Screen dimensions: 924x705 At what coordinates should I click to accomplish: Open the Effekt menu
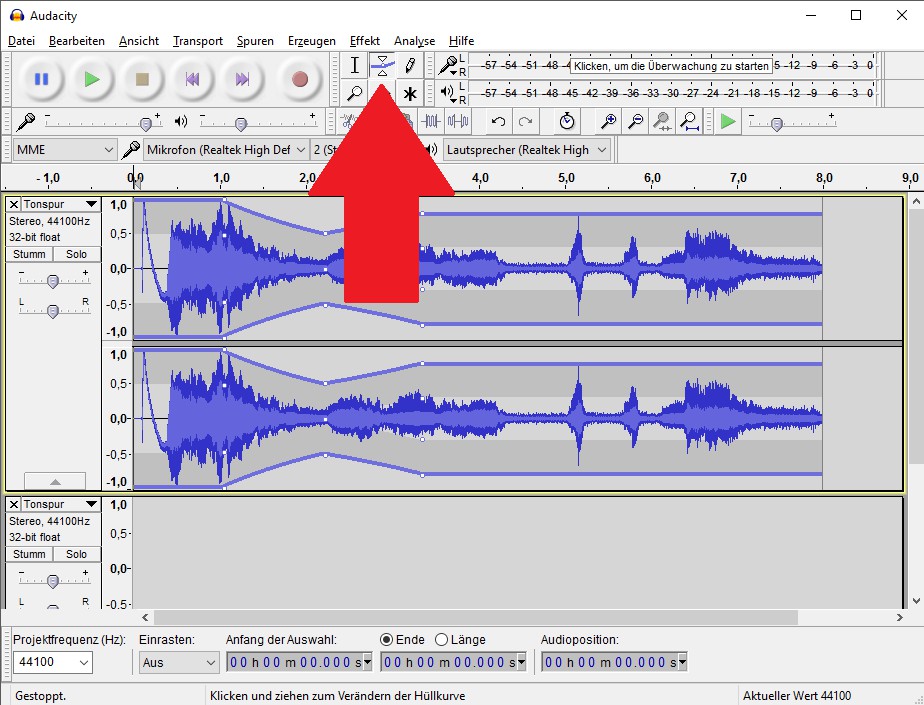point(364,41)
